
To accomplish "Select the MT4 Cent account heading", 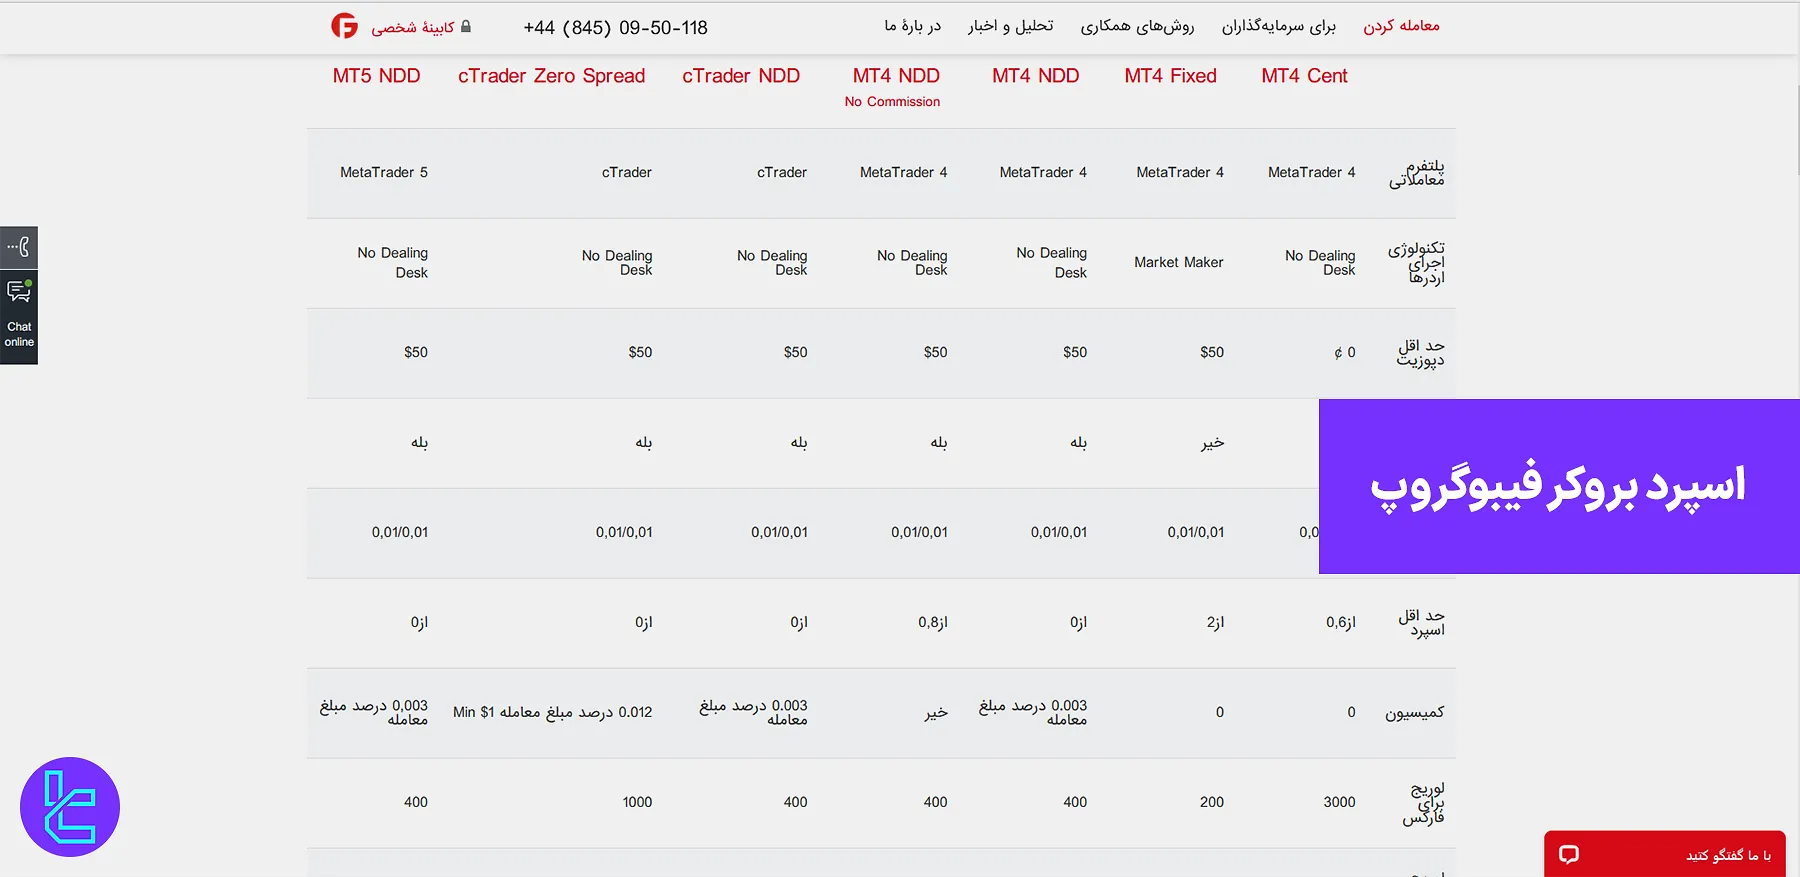I will pyautogui.click(x=1304, y=76).
